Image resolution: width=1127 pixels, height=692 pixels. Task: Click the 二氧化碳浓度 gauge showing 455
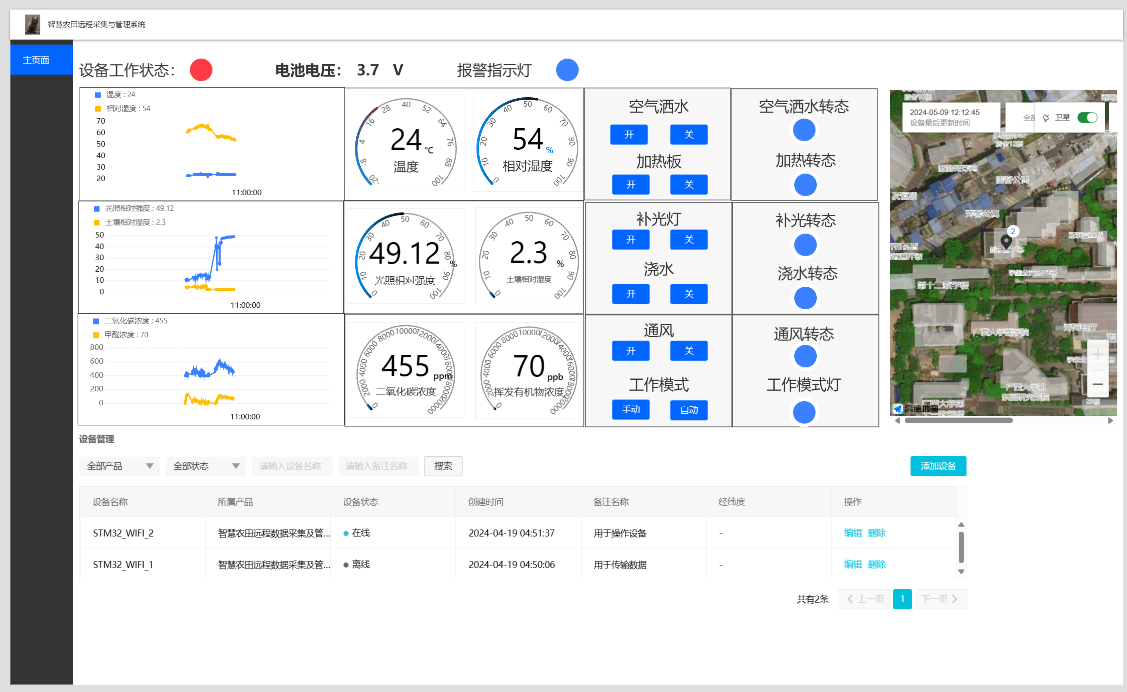coord(406,370)
